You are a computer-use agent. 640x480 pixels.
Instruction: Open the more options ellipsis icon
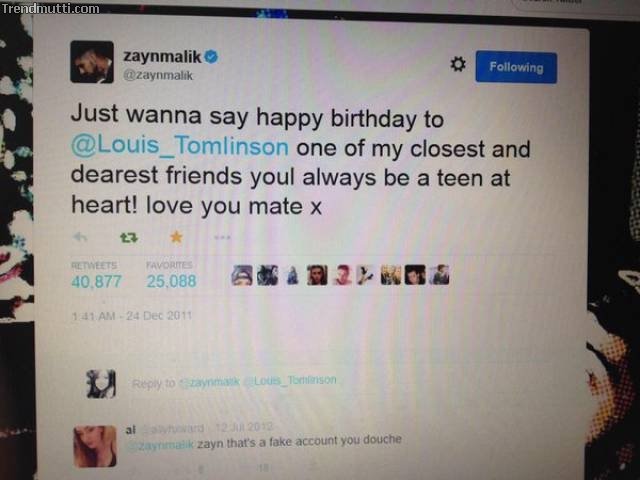tap(222, 237)
